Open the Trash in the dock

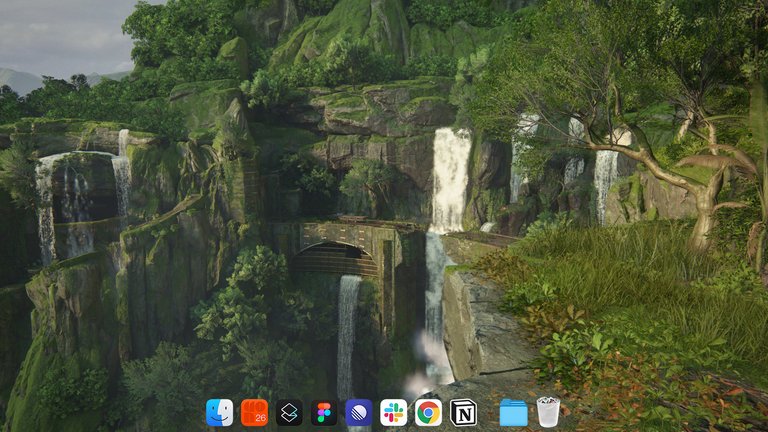point(548,412)
